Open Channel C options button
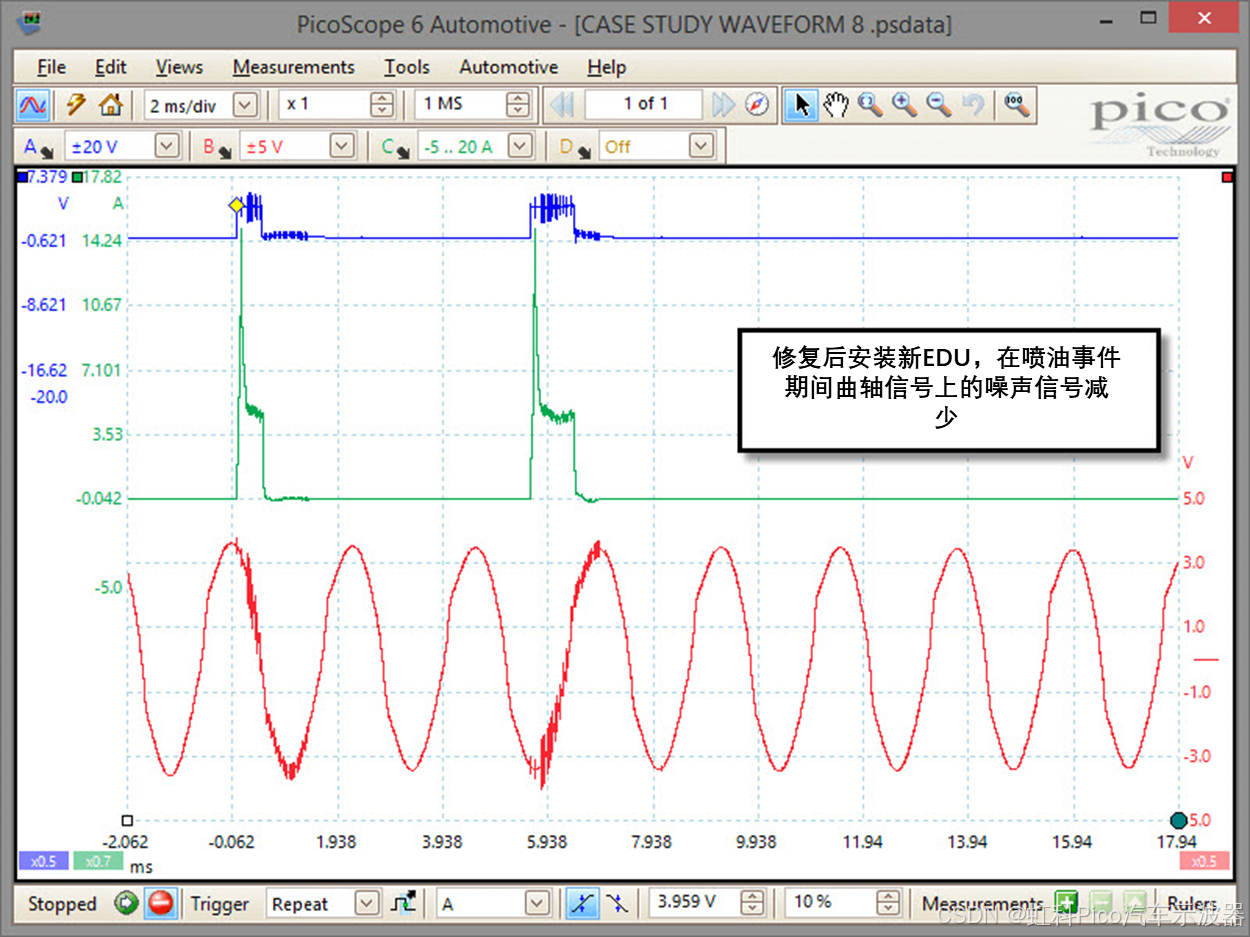This screenshot has width=1250, height=937. 394,147
